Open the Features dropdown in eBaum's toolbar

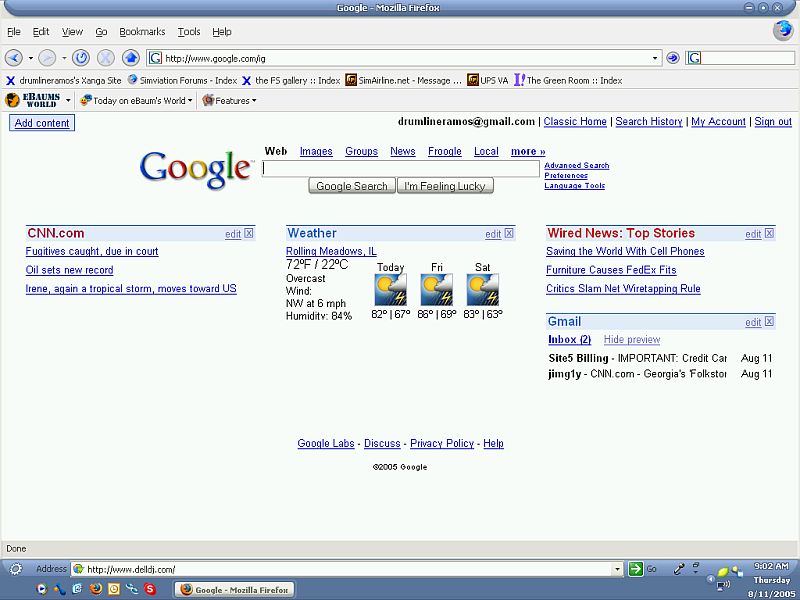click(x=230, y=100)
